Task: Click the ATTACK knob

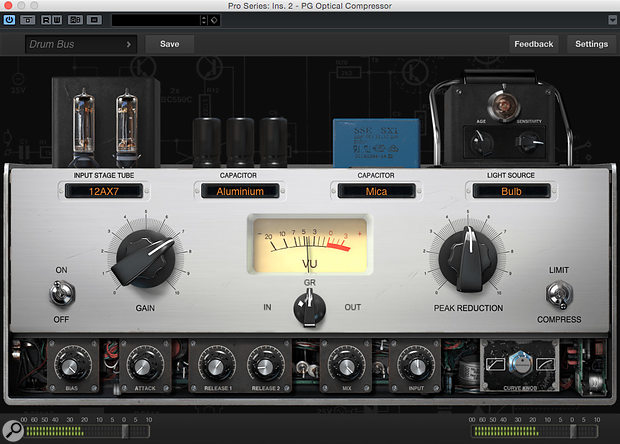Action: coord(144,365)
